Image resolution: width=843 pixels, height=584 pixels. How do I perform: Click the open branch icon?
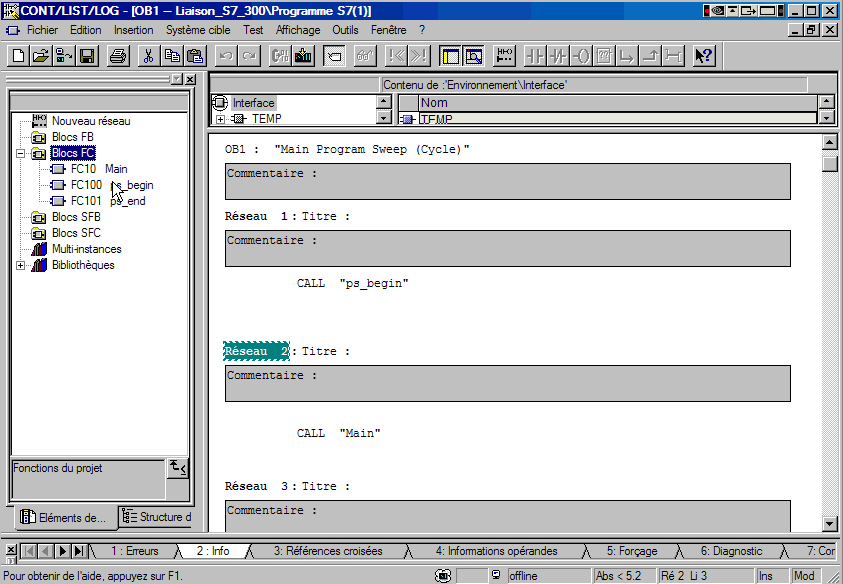[627, 56]
